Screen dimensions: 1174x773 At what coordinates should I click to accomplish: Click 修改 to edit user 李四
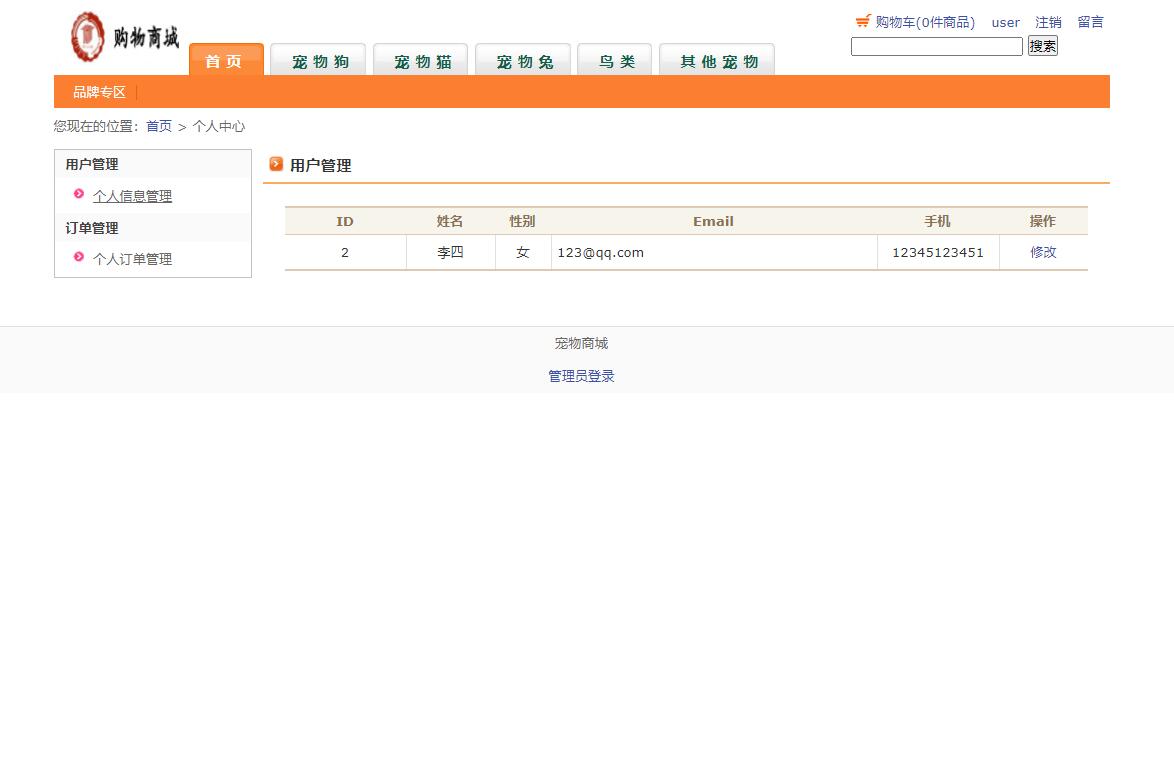pos(1042,252)
